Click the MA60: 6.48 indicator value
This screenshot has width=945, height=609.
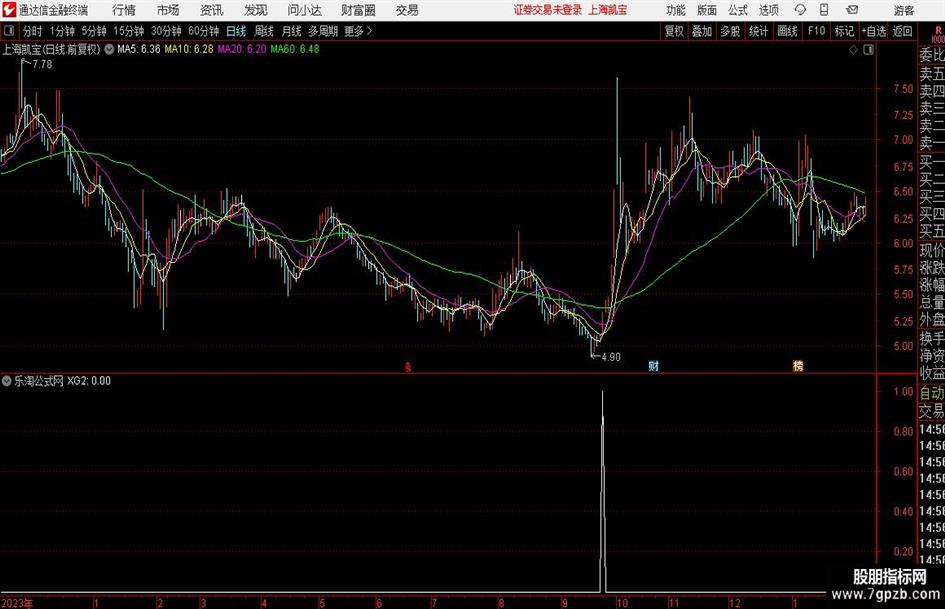(295, 49)
